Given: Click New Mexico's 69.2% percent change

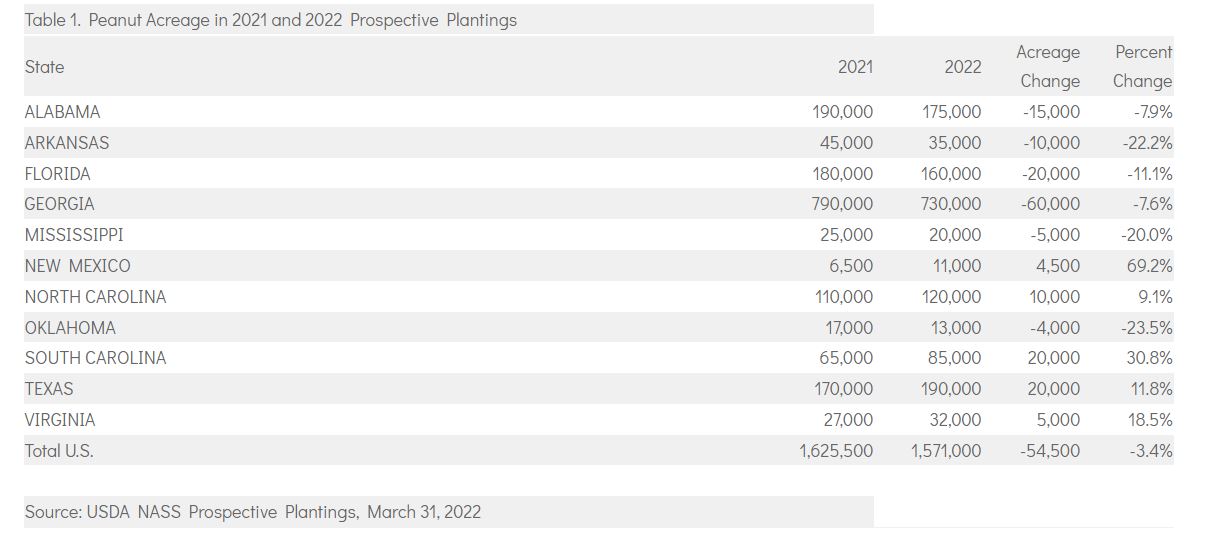Looking at the screenshot, I should coord(1149,266).
